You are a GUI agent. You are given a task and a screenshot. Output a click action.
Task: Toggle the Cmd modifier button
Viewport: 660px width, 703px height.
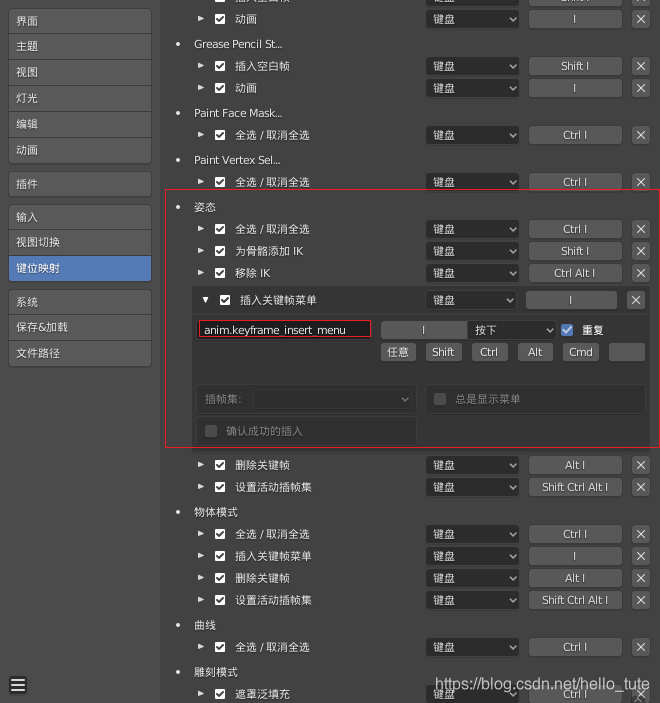tap(581, 352)
